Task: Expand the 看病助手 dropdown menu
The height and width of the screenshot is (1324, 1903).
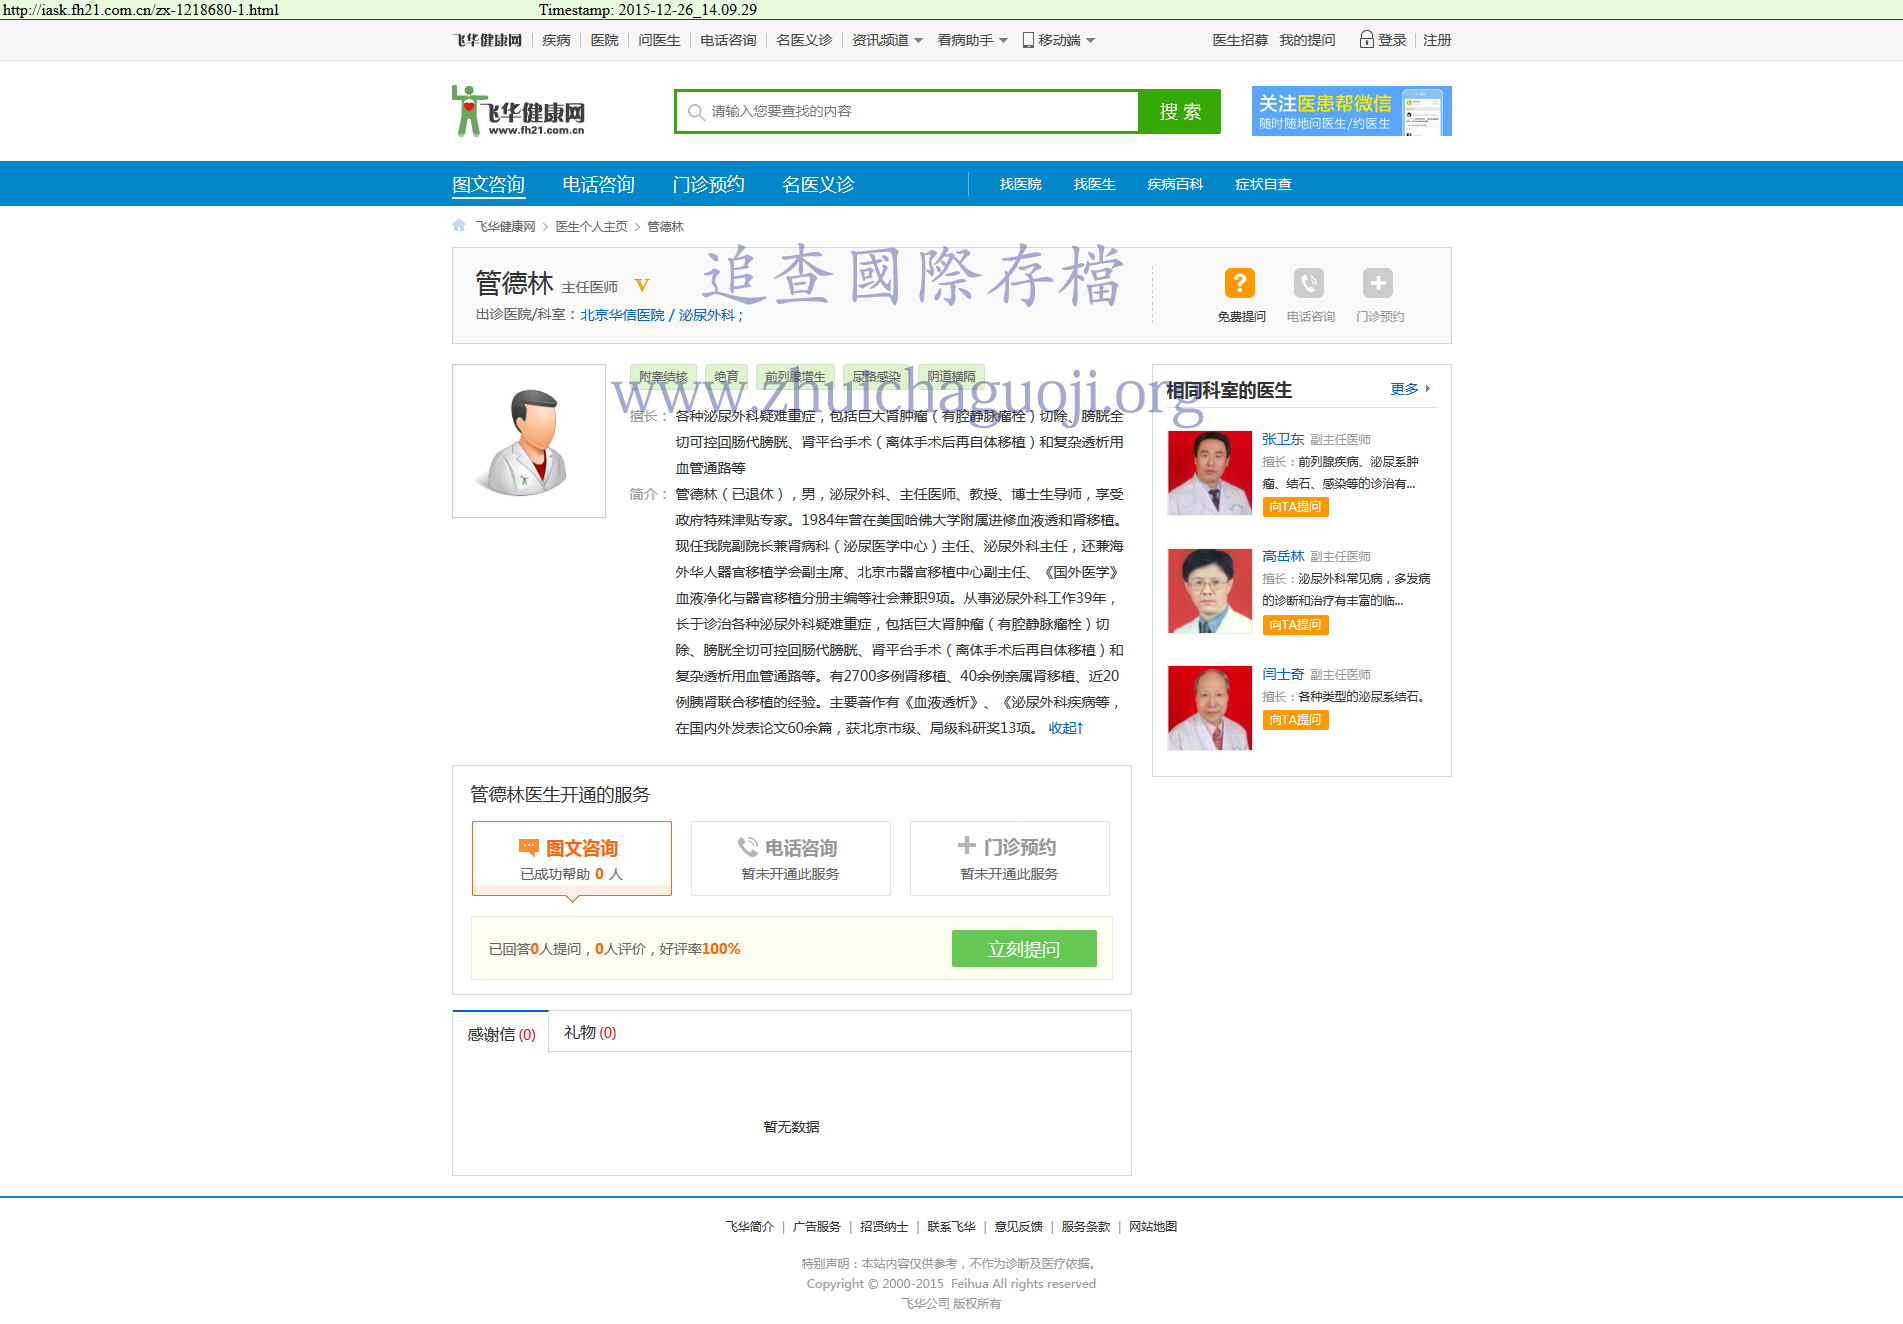Action: click(x=971, y=40)
